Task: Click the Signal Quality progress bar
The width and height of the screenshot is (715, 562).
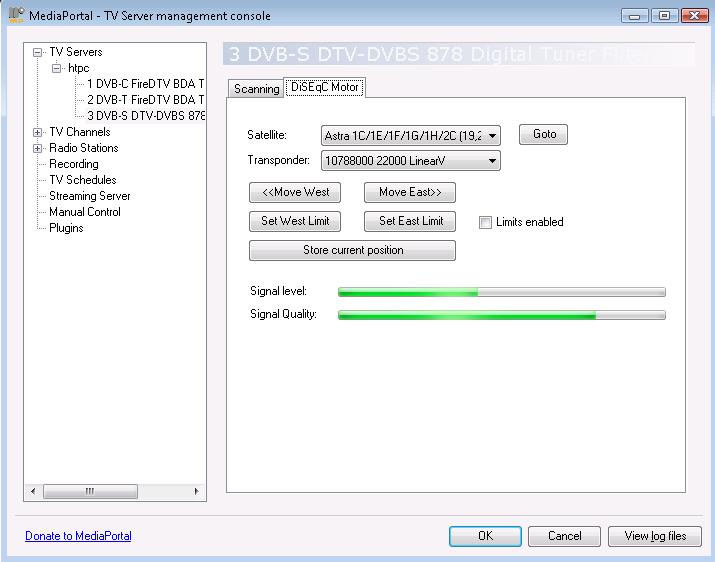Action: [x=501, y=315]
